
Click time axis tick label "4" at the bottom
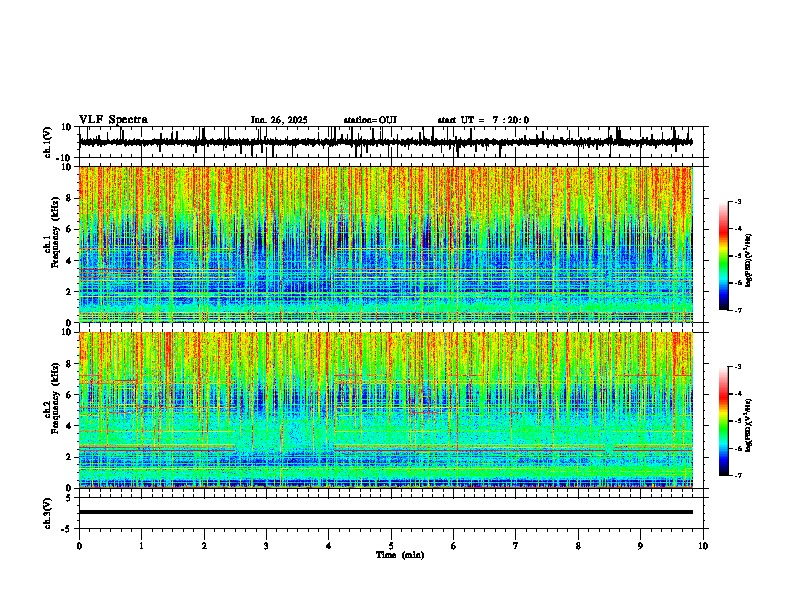(329, 546)
